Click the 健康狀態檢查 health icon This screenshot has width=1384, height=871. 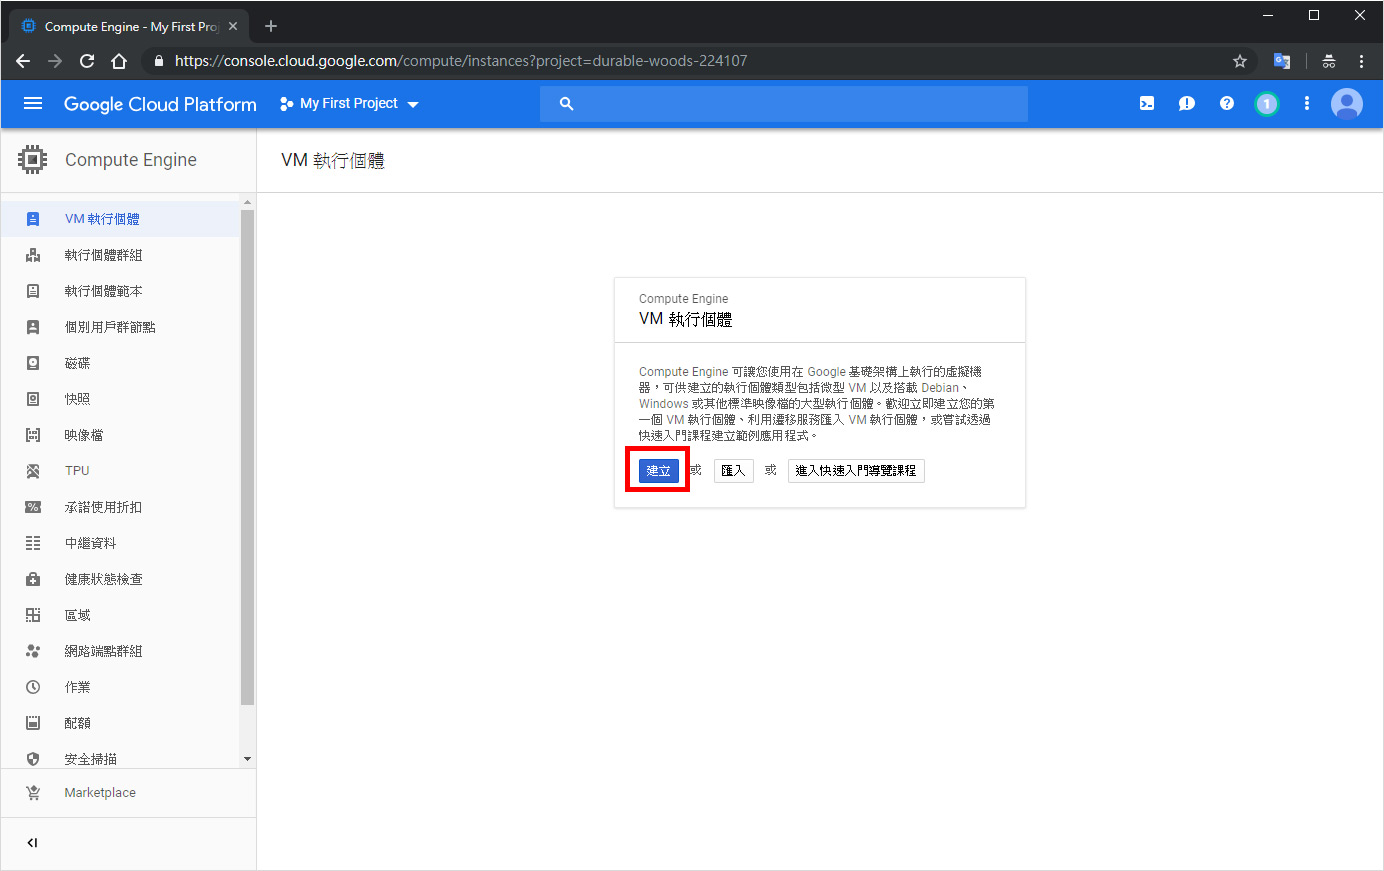[x=33, y=579]
